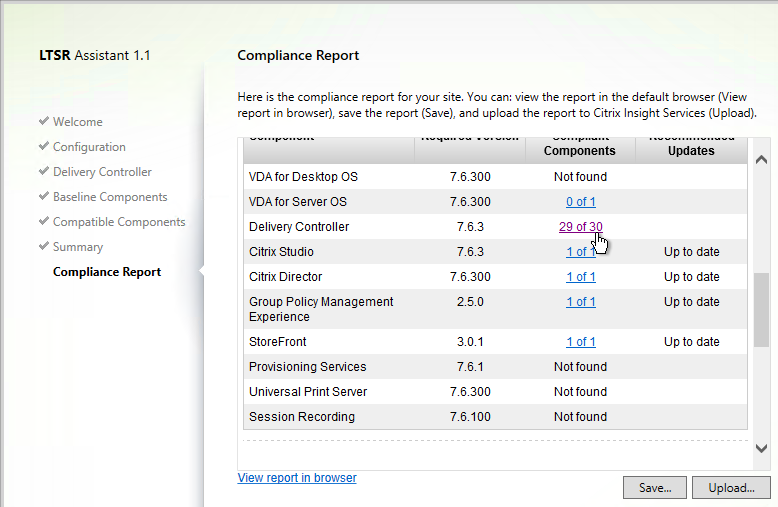Select the Compliance Report step in the sidebar
This screenshot has height=507, width=778.
click(107, 272)
